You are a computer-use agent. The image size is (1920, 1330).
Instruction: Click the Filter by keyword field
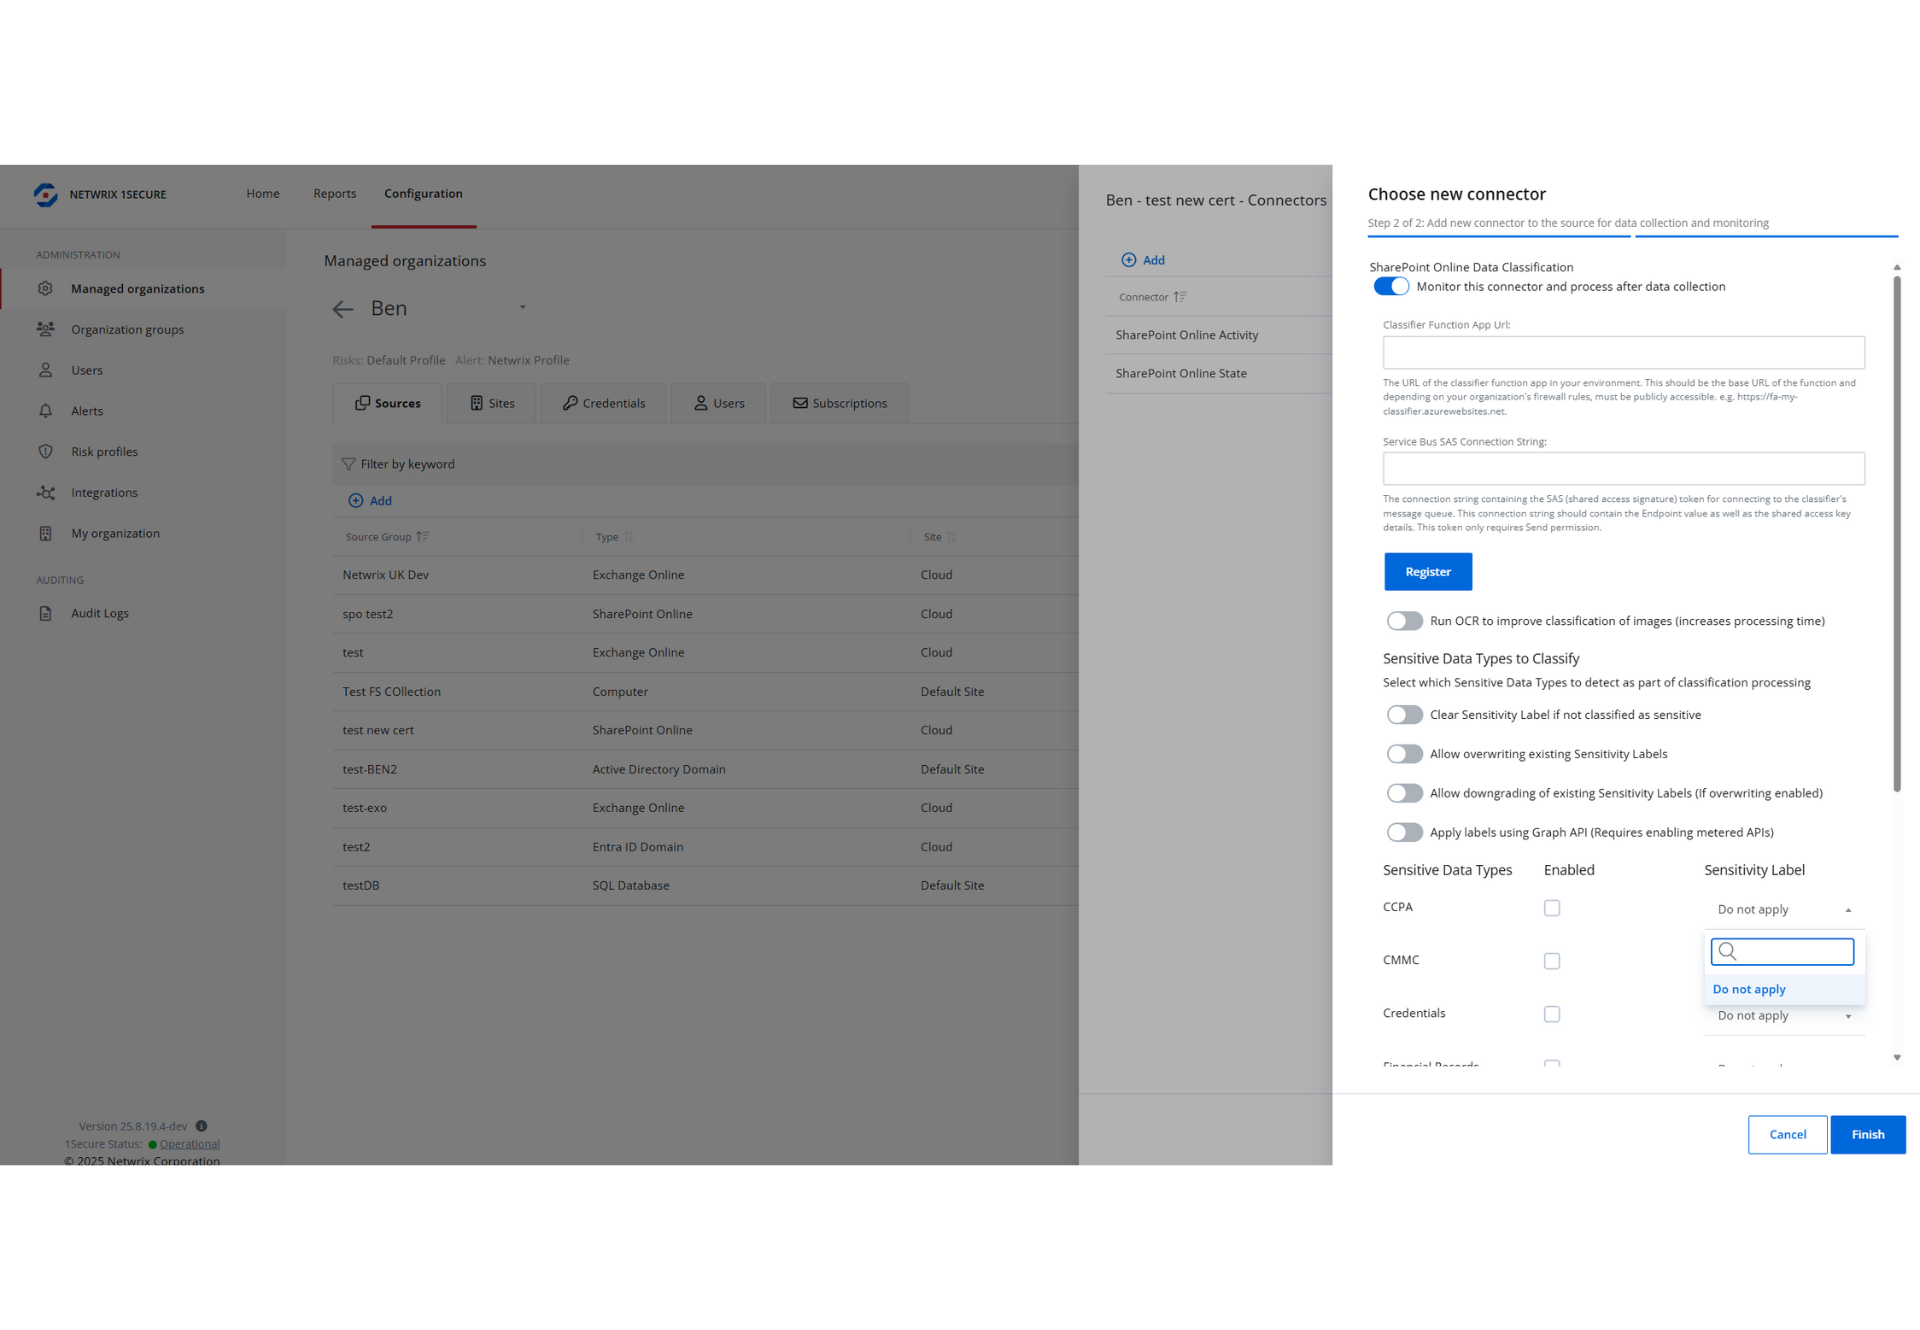[x=705, y=464]
